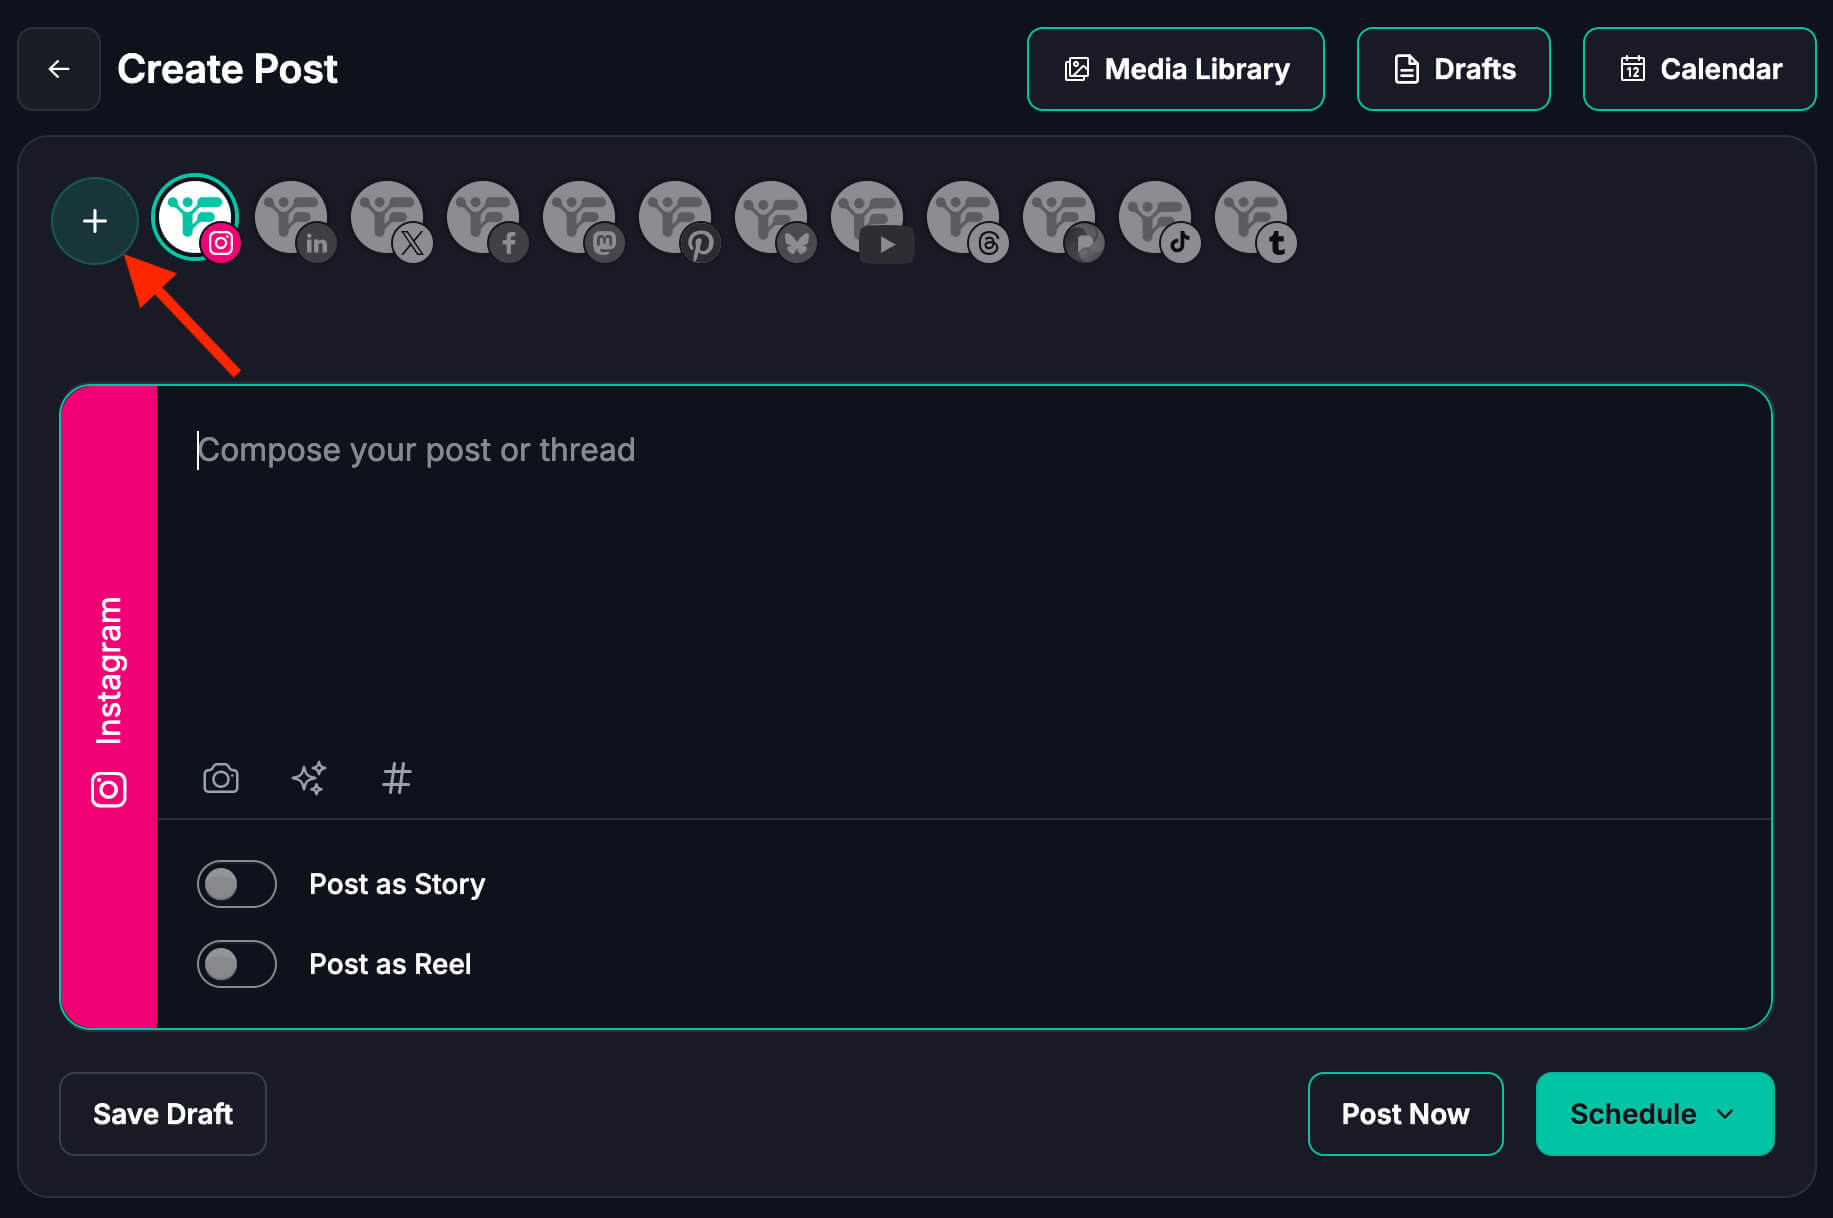
Task: Deselect the active Instagram account avatar
Action: tap(195, 218)
